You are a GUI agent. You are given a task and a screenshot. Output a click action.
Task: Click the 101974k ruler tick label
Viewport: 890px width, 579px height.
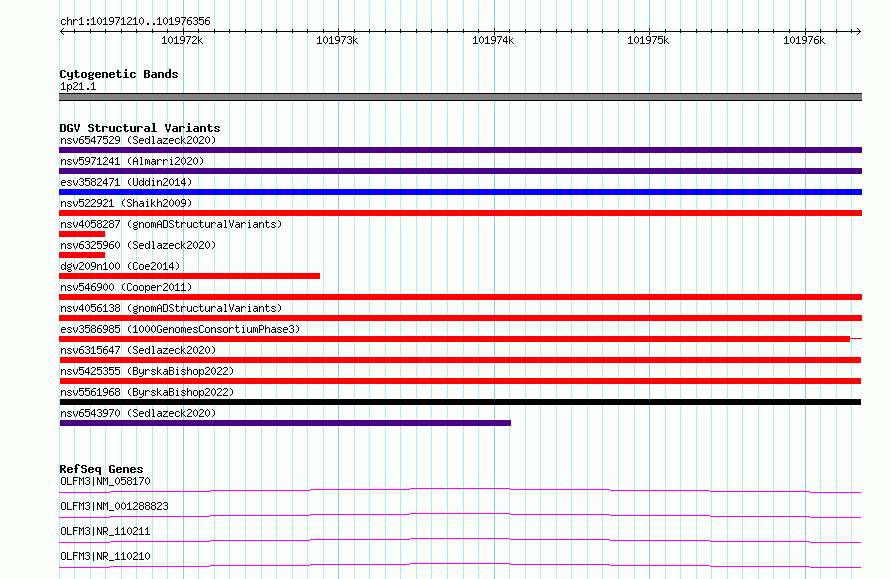(493, 40)
